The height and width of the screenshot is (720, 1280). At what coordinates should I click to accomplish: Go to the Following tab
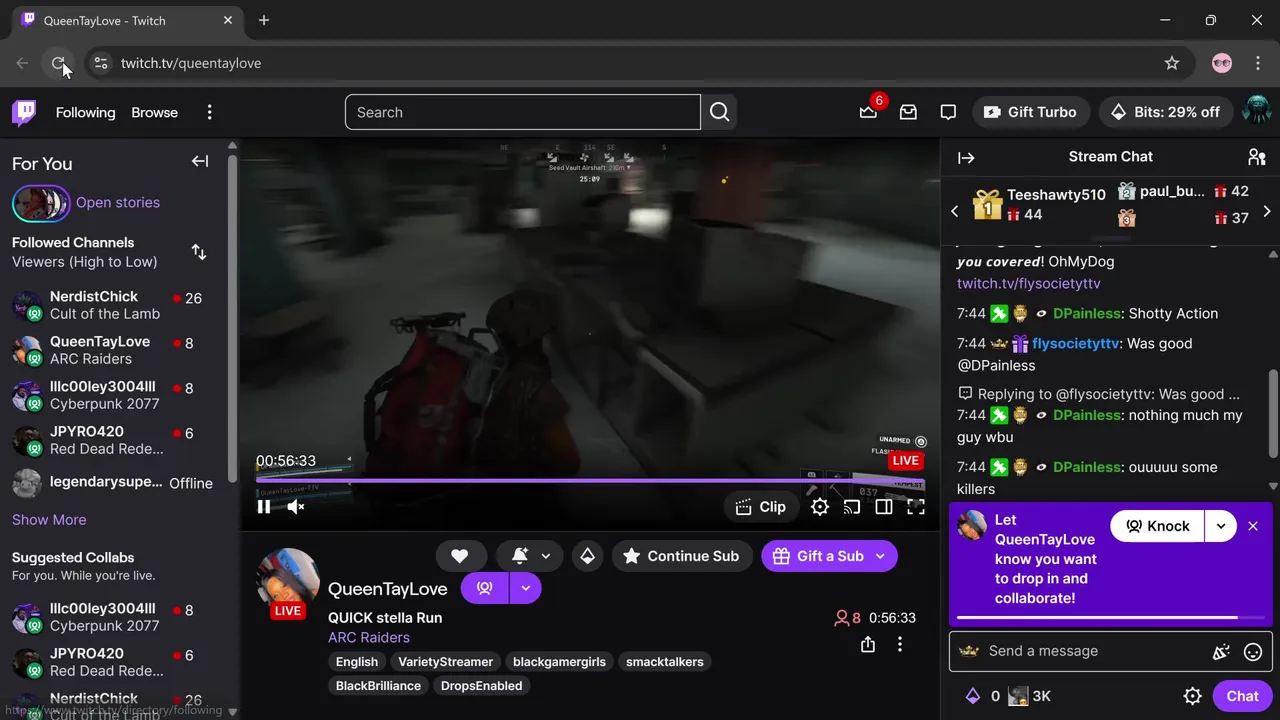[x=85, y=112]
